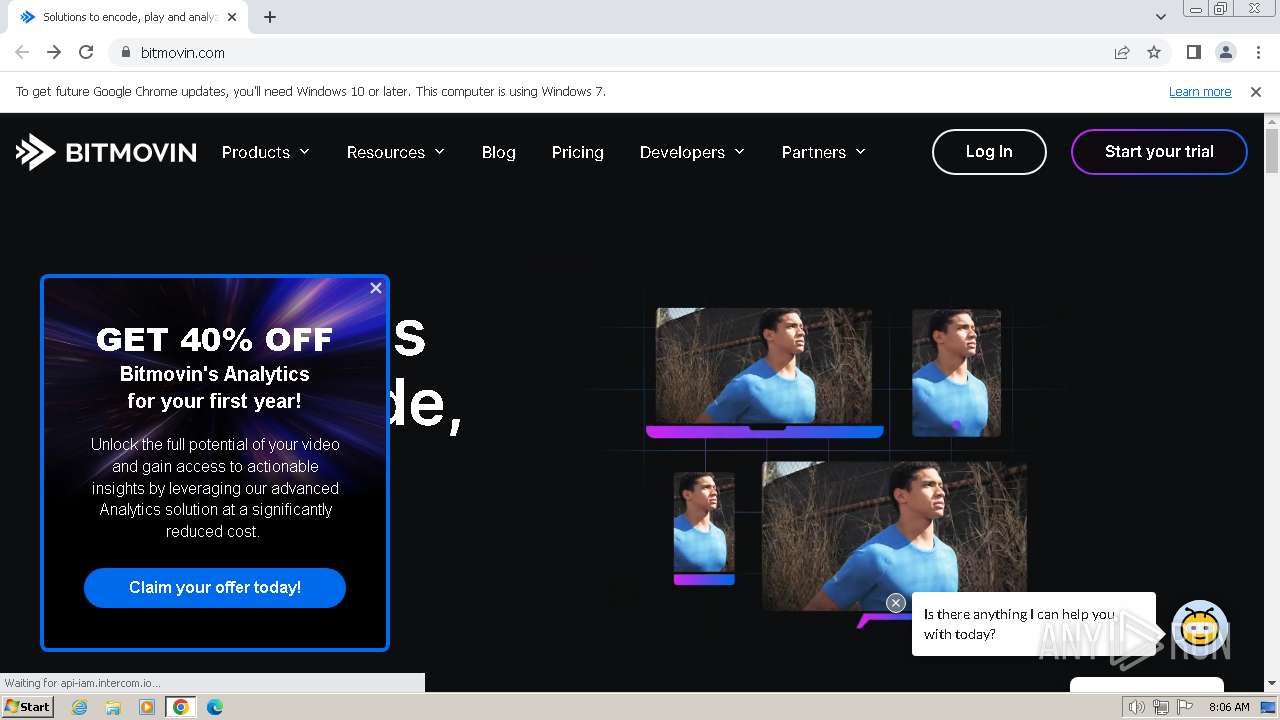Open media player taskbar icon

[147, 707]
